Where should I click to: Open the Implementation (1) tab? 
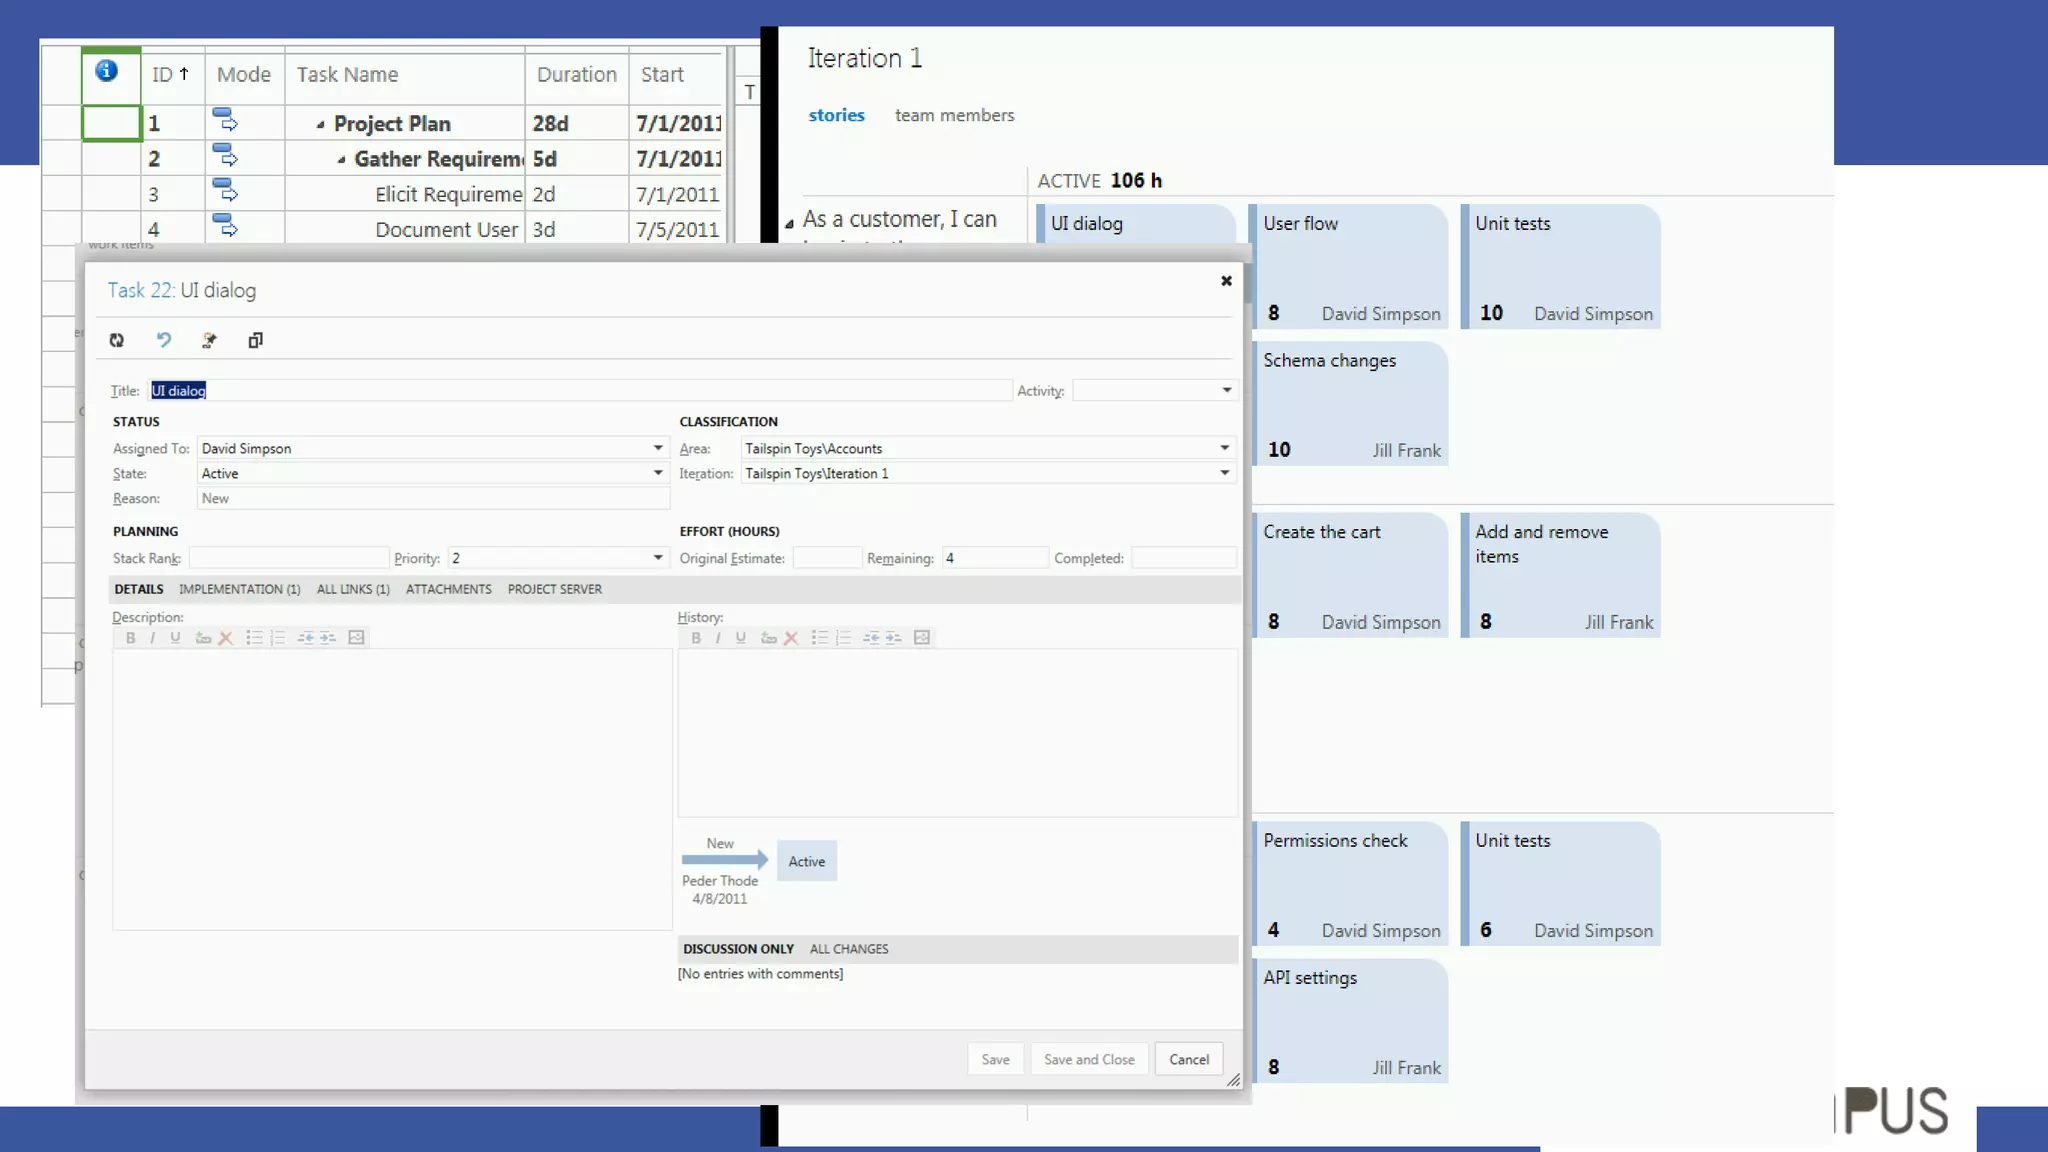(239, 589)
